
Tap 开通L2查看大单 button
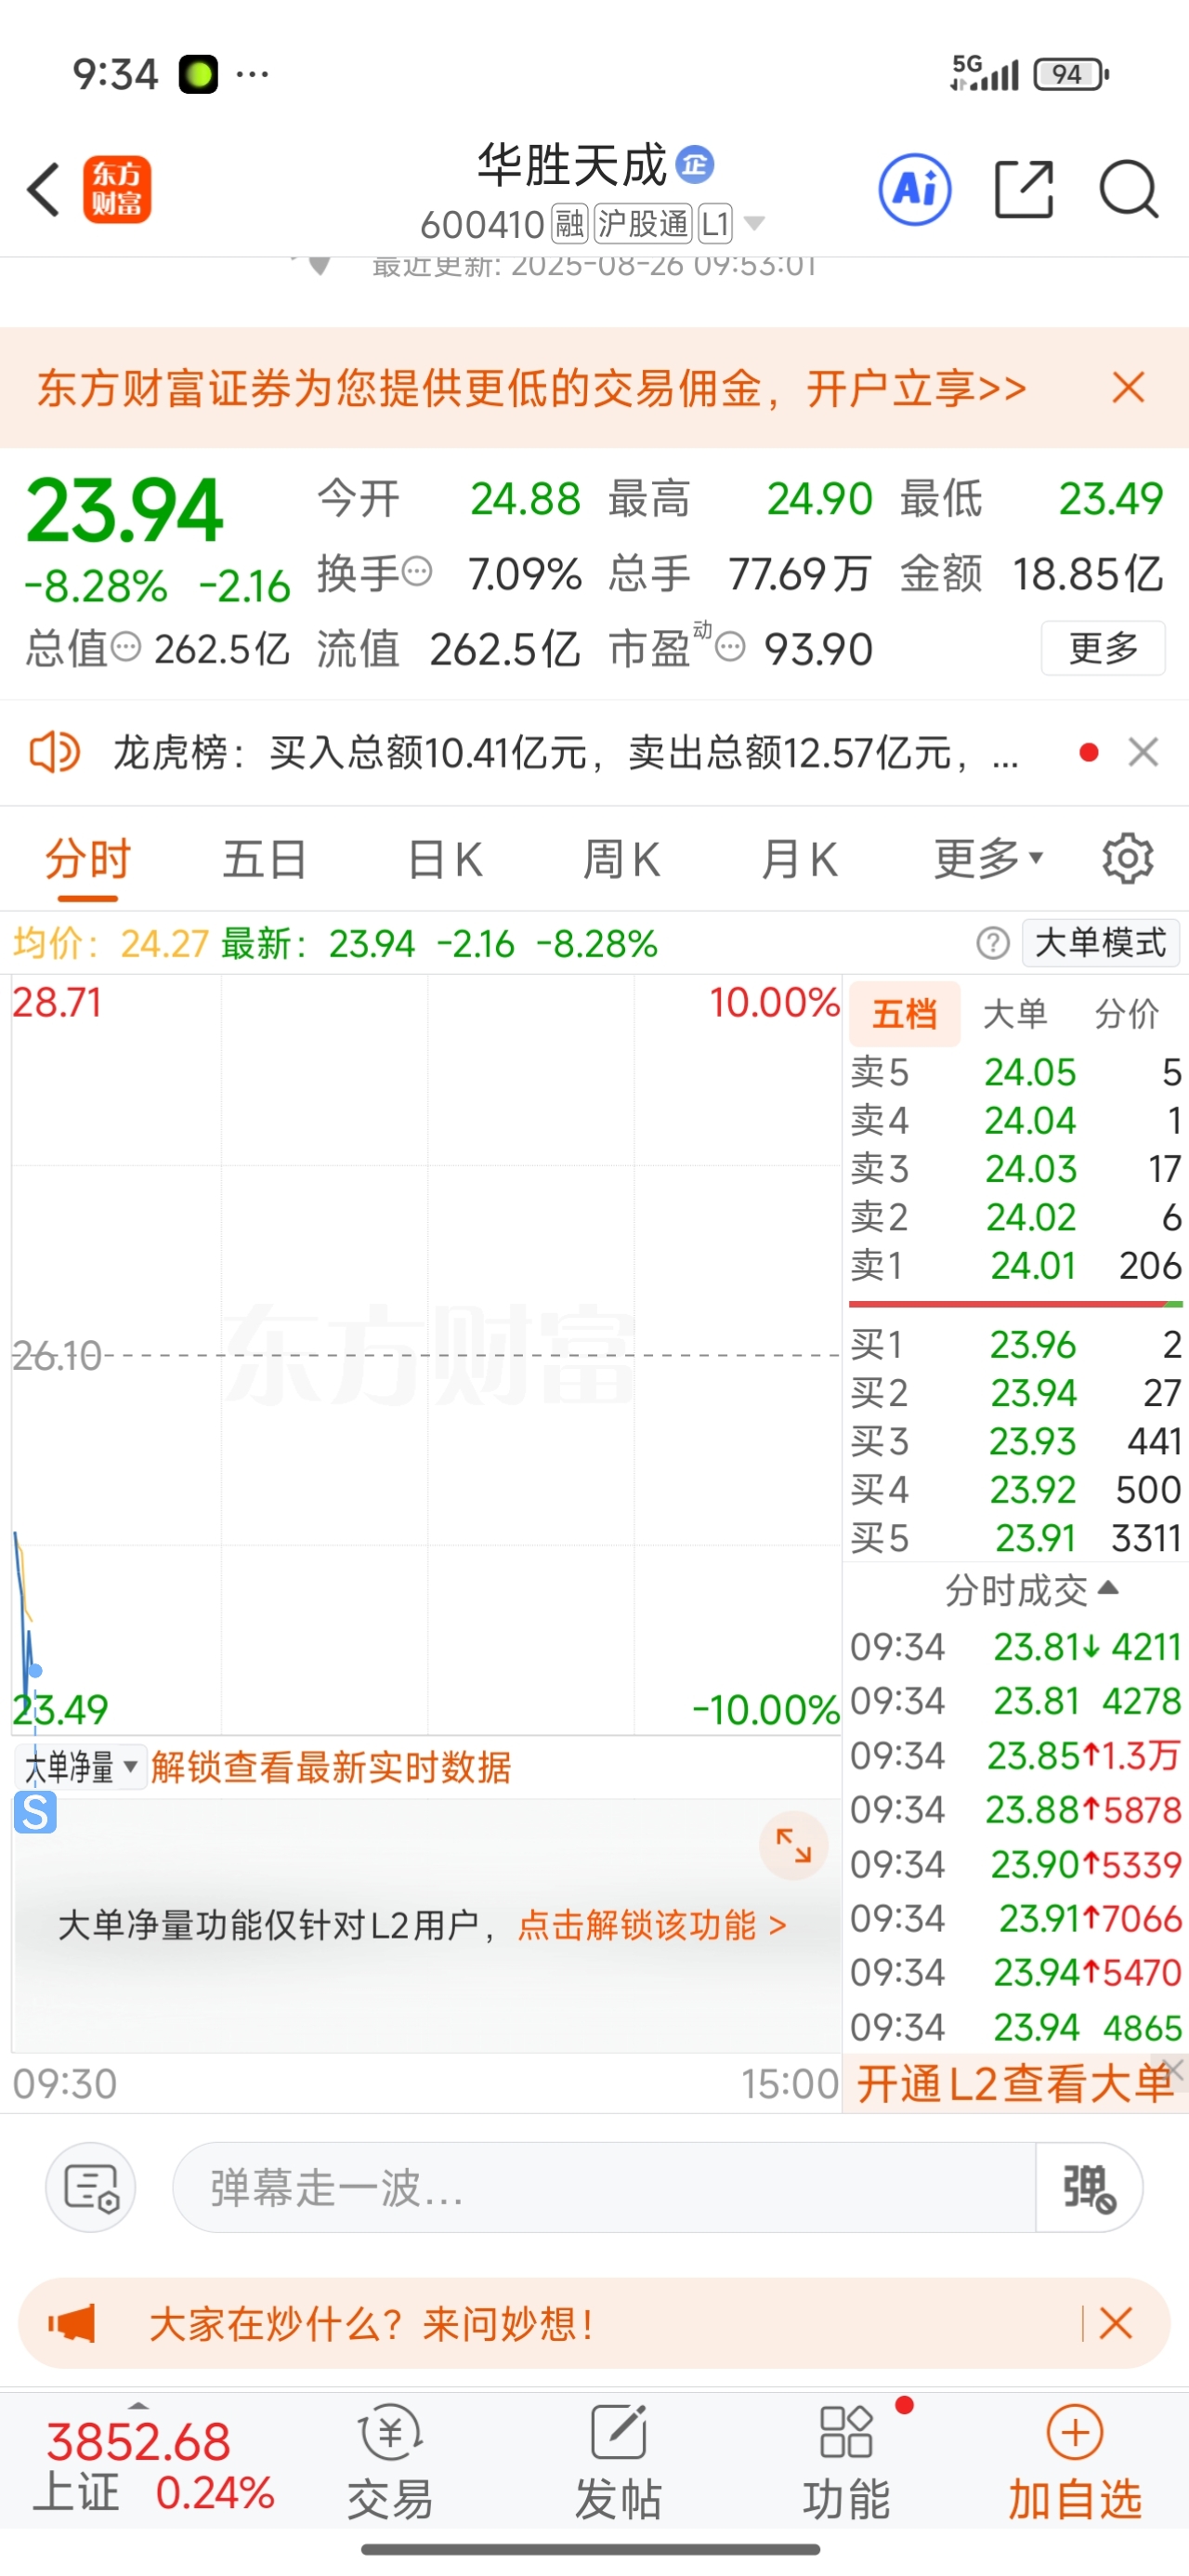click(x=1015, y=2084)
